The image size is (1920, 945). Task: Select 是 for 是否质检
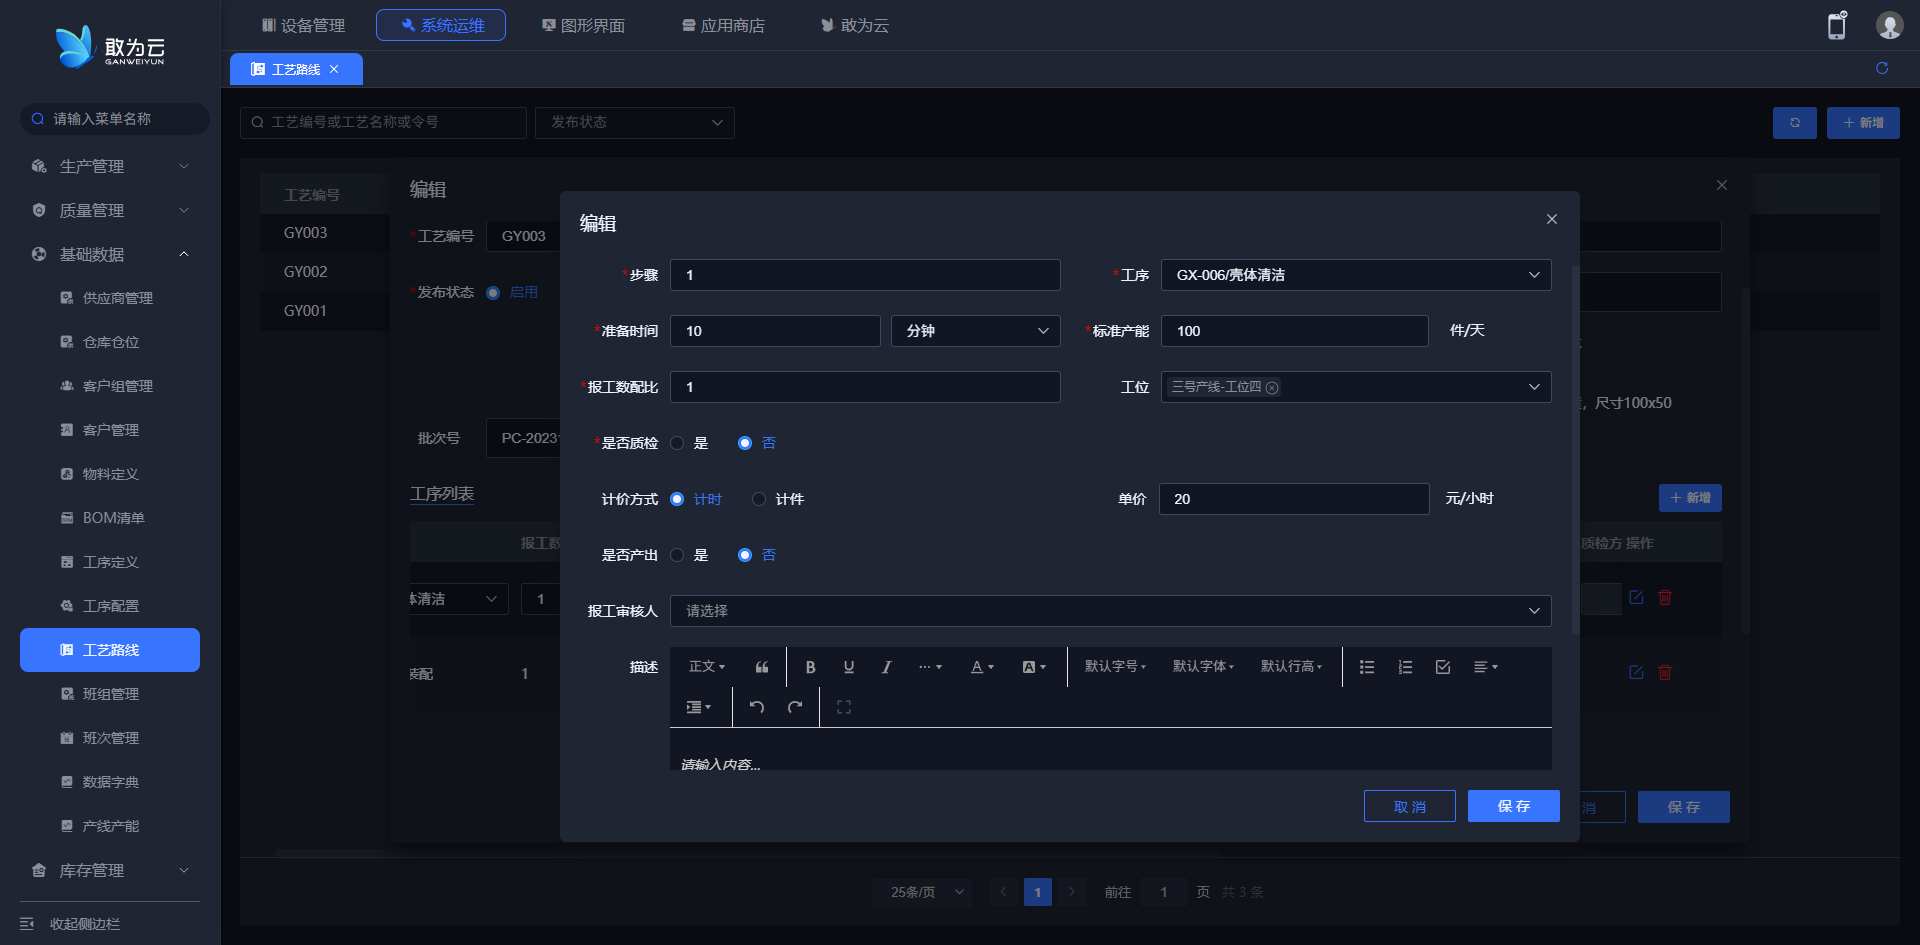678,443
